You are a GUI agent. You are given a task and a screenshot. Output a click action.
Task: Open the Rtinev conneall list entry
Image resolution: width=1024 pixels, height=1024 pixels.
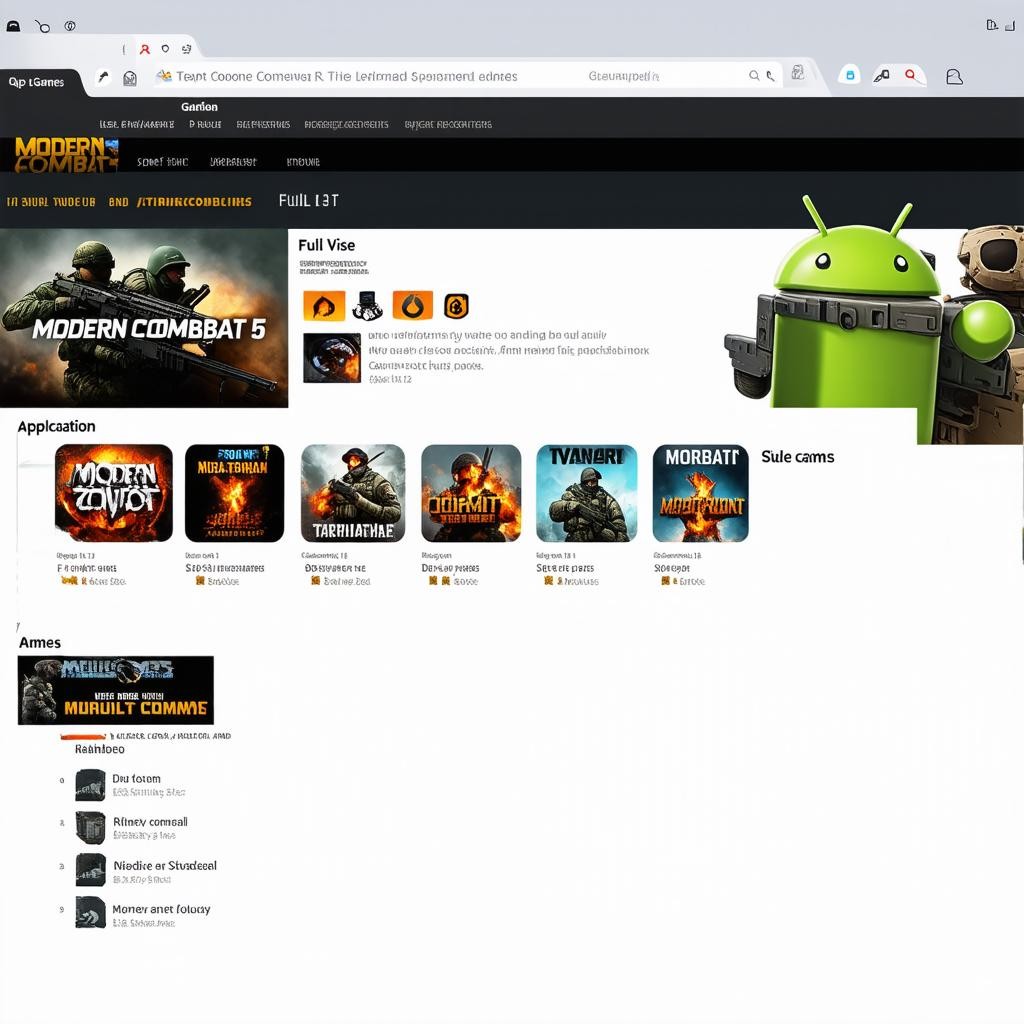(150, 822)
